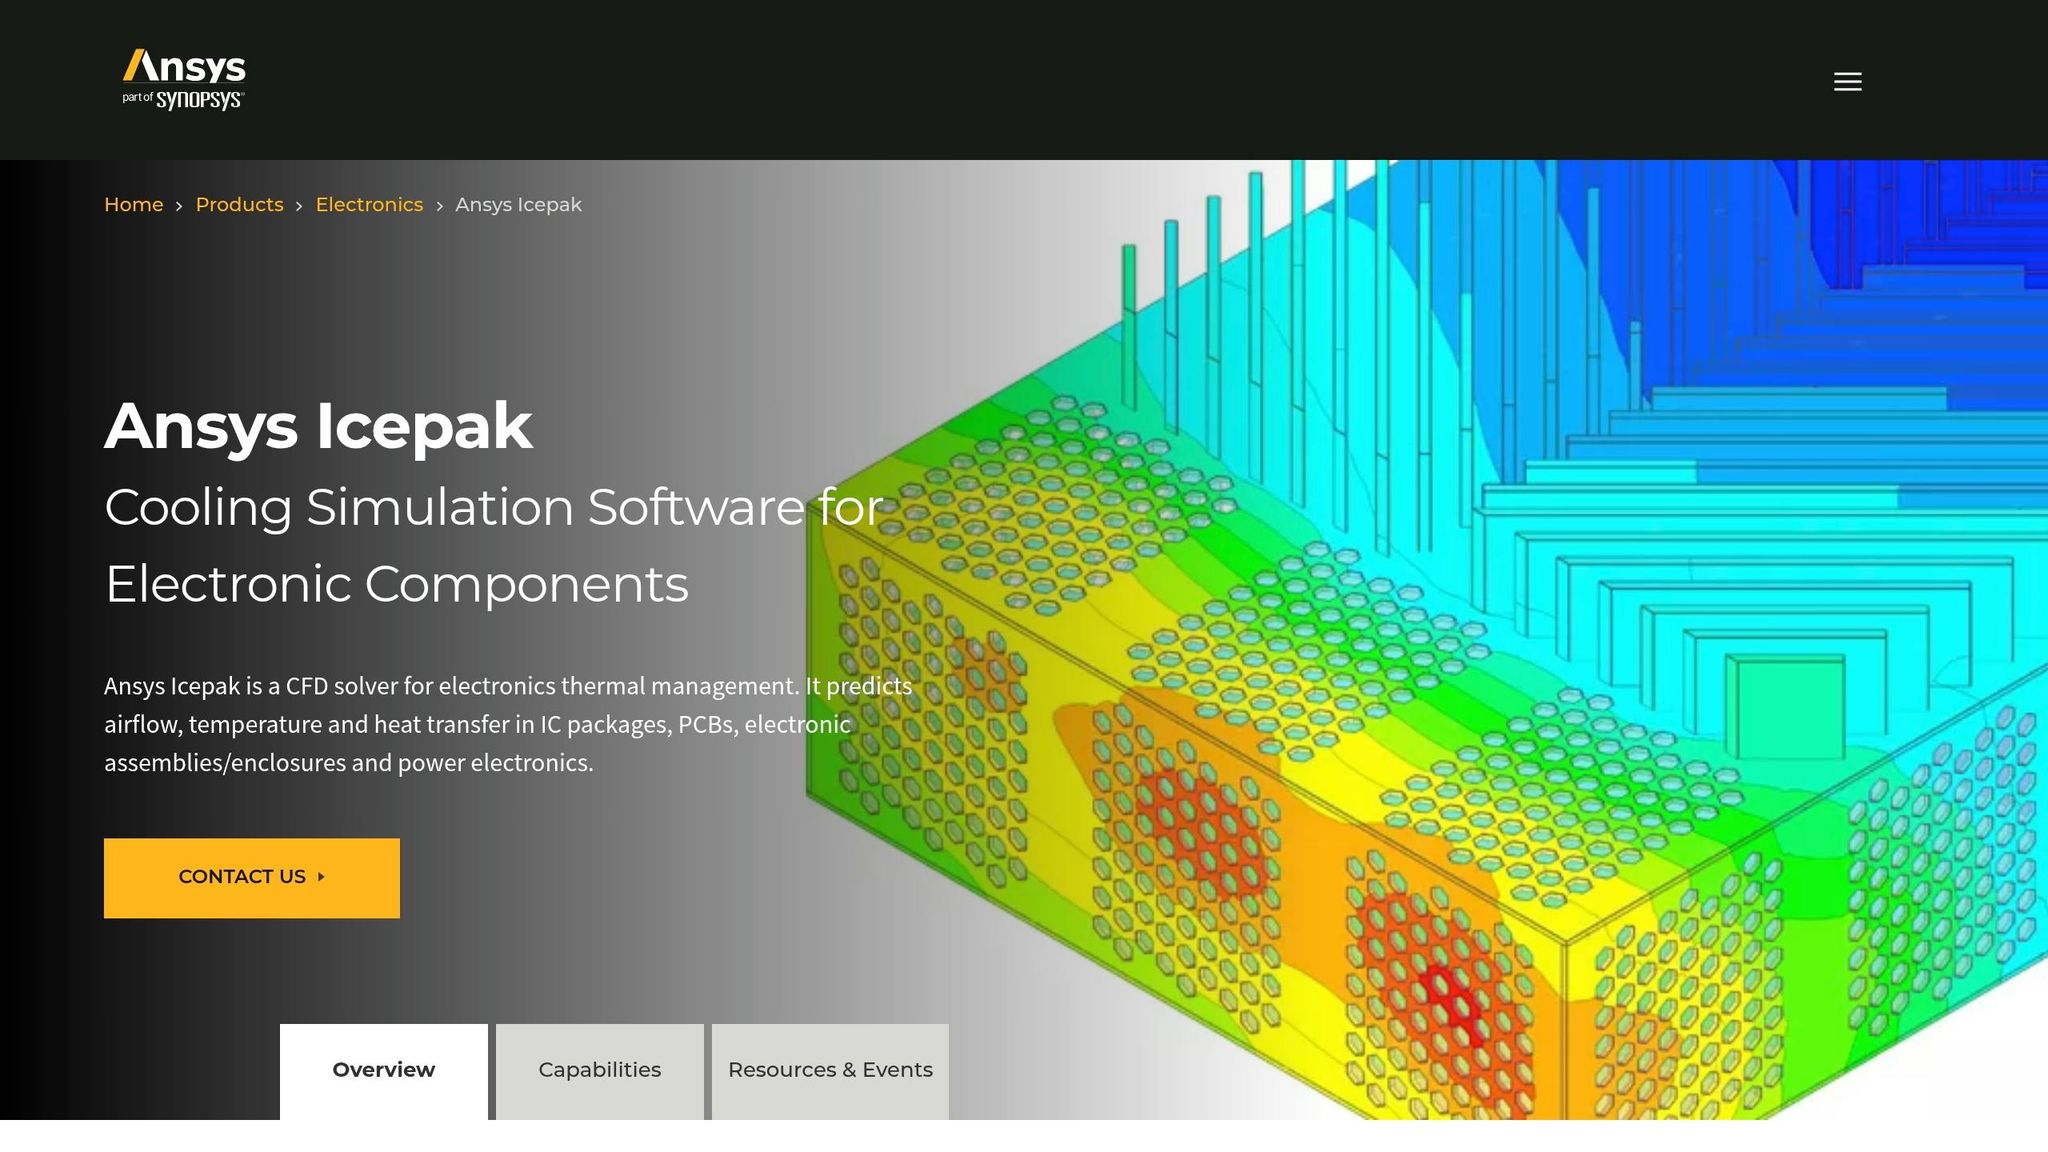Go to Home in breadcrumb
The height and width of the screenshot is (1152, 2048).
coord(133,204)
